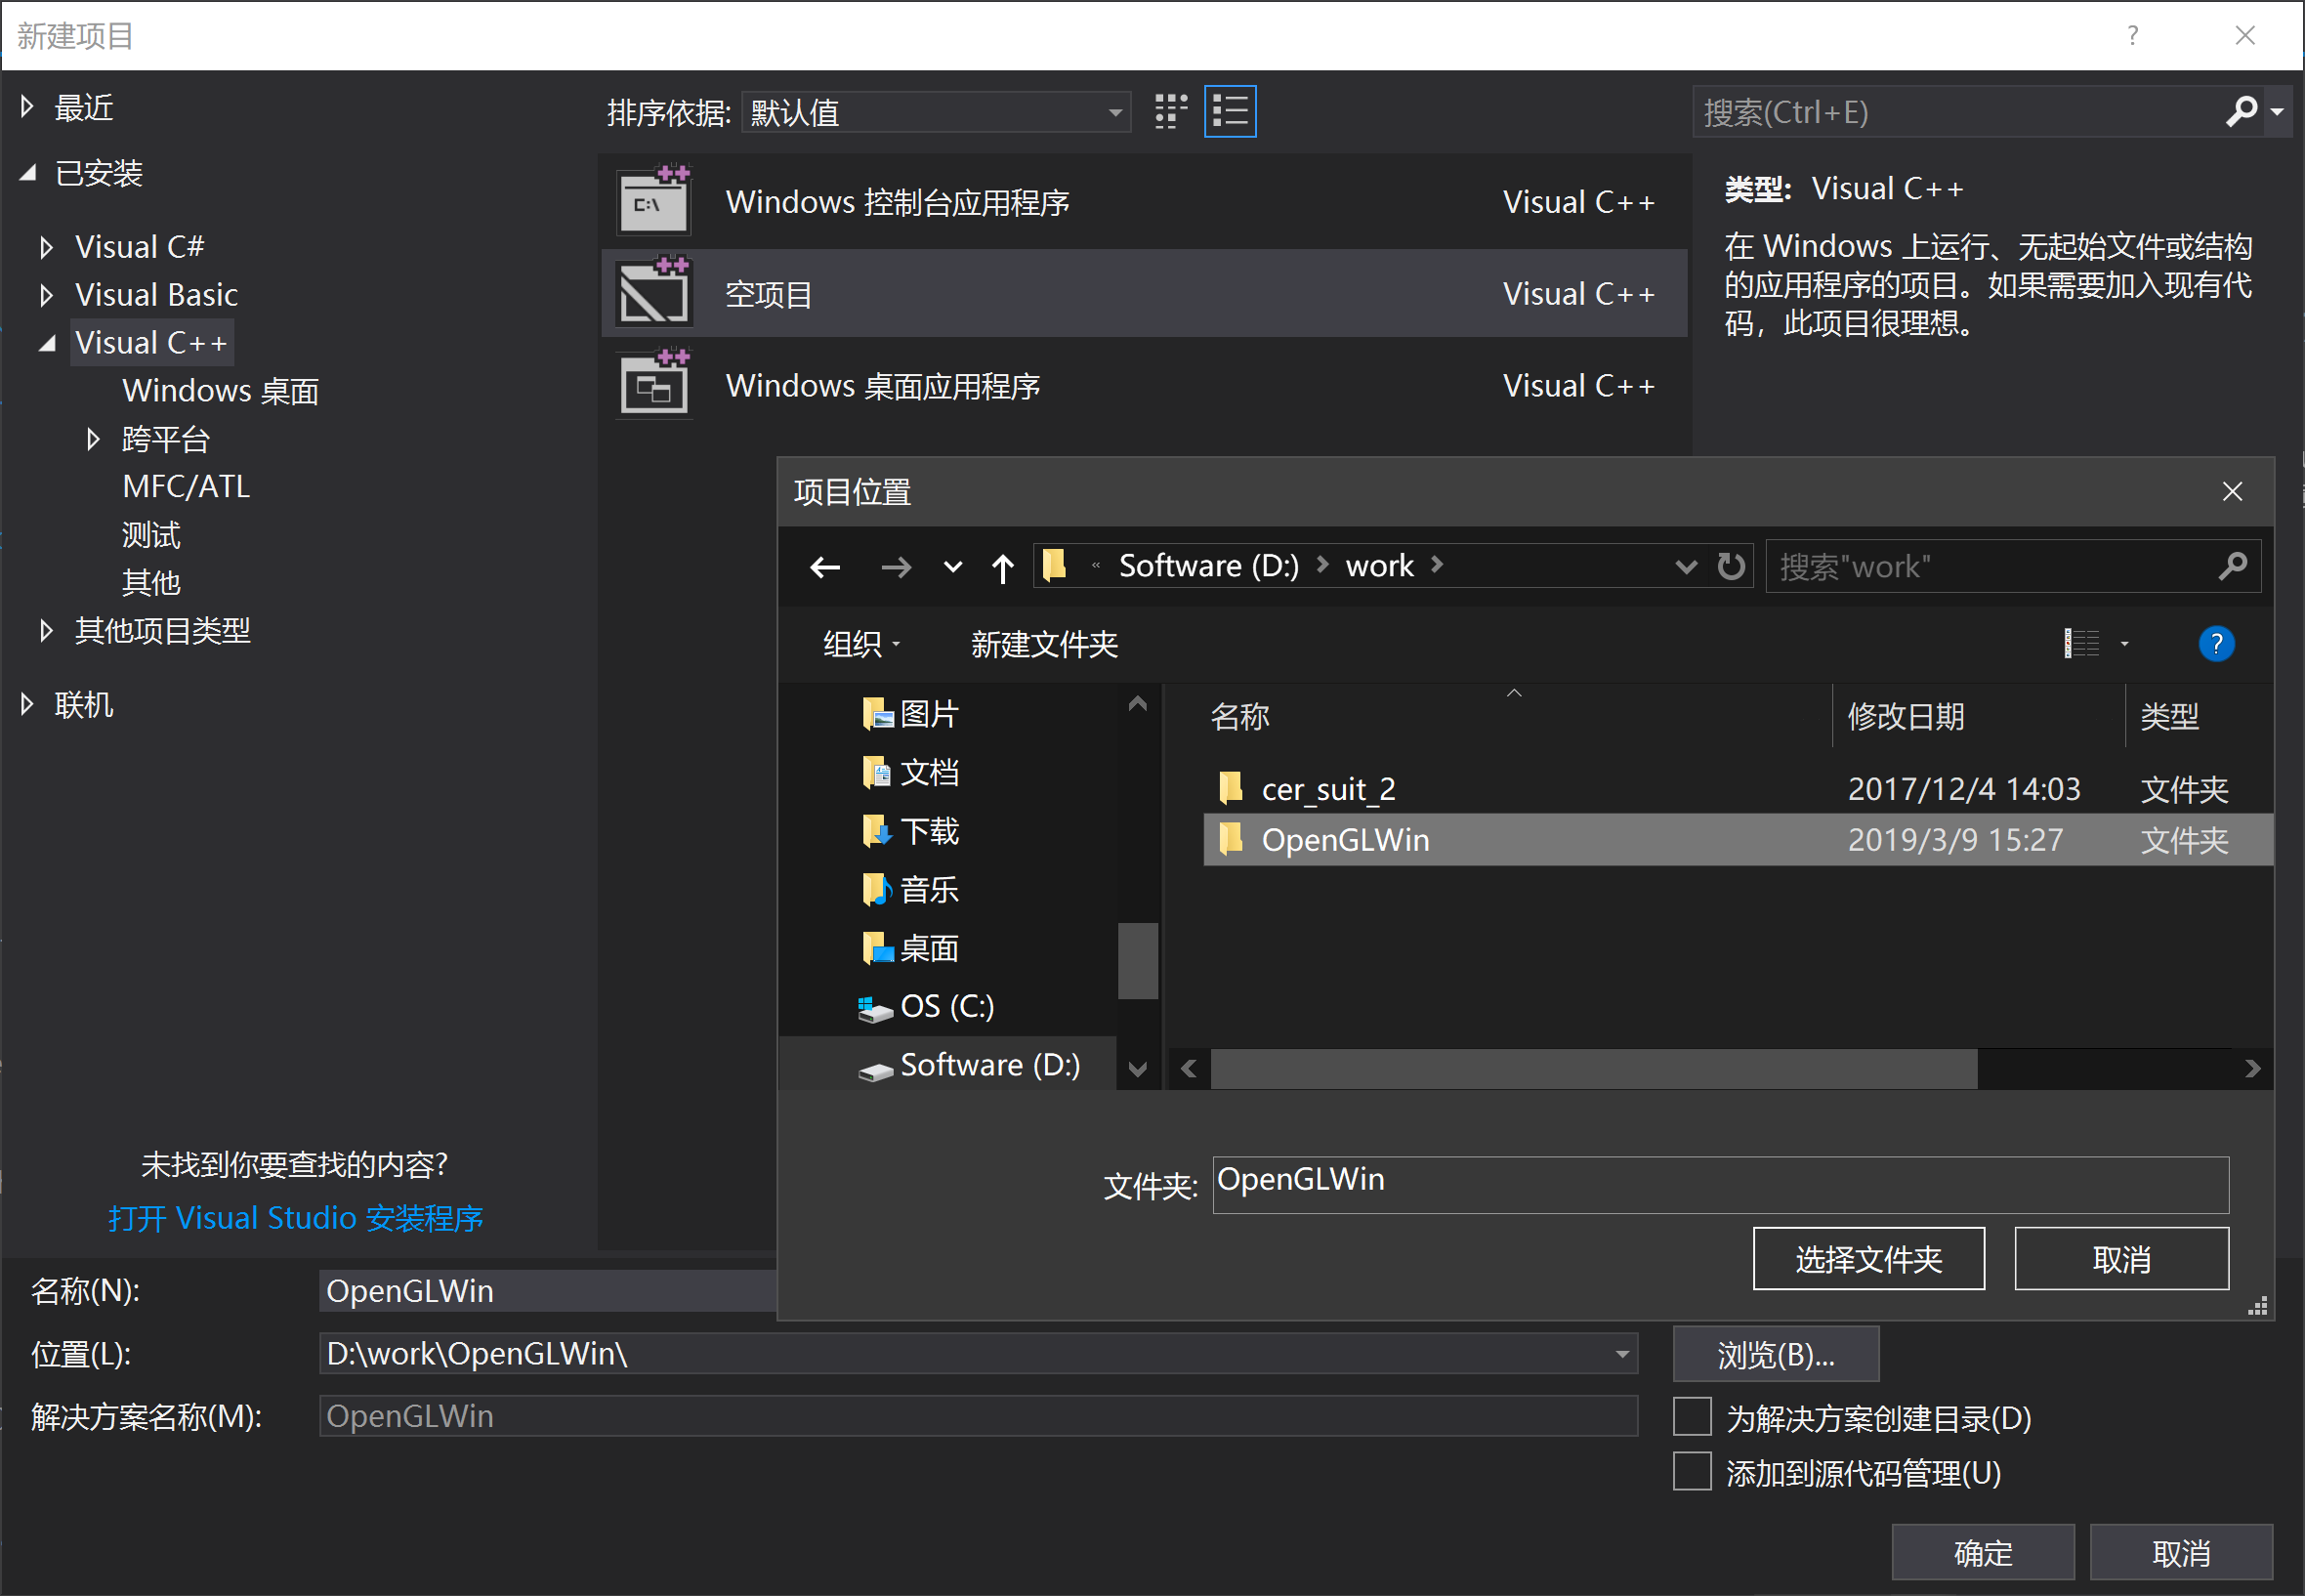Click the change-view icon in explorer toolbar
Image resolution: width=2305 pixels, height=1596 pixels.
click(x=2080, y=643)
